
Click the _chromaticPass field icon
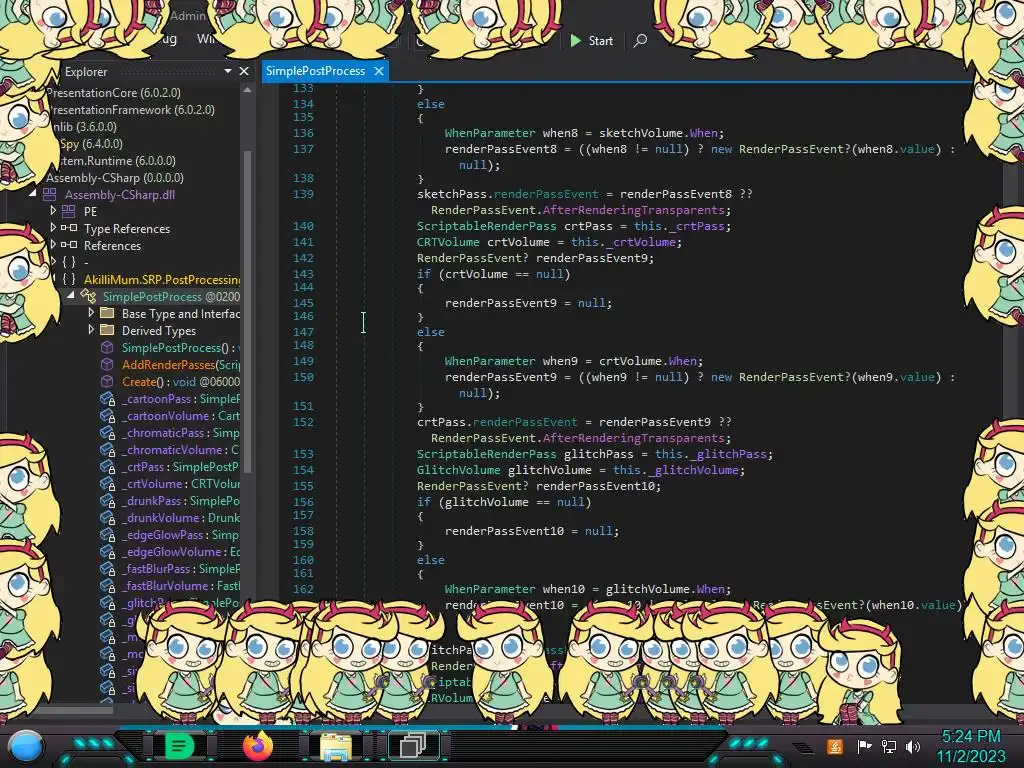click(107, 432)
